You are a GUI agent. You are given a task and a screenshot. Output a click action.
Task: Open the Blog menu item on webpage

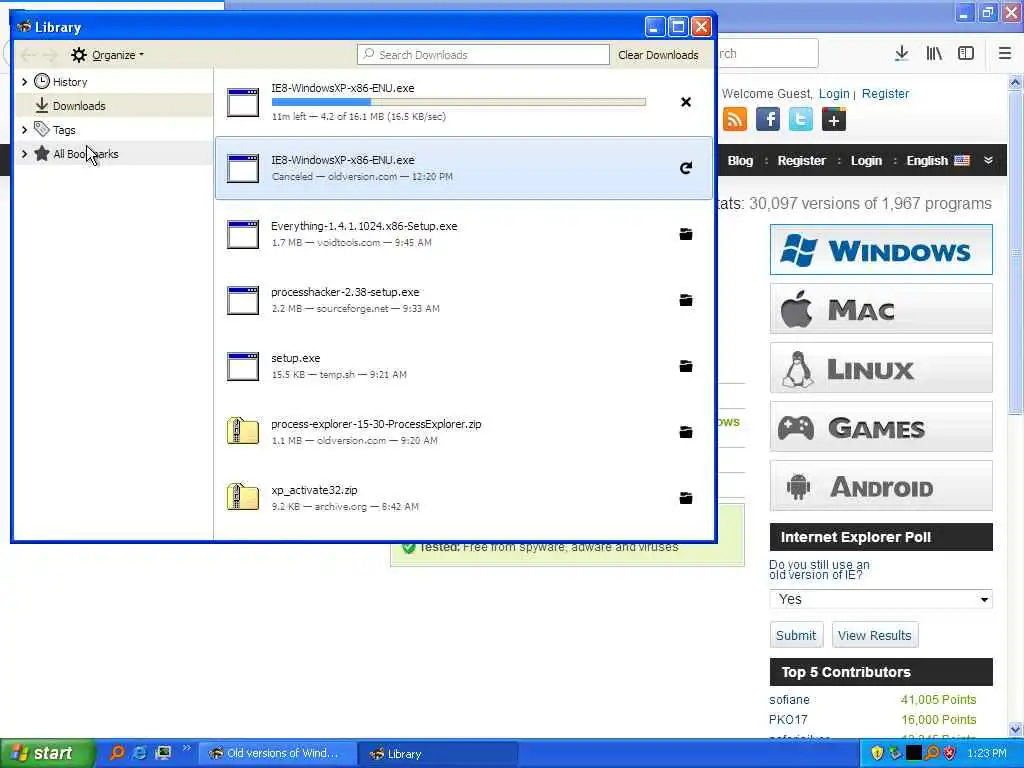[740, 161]
